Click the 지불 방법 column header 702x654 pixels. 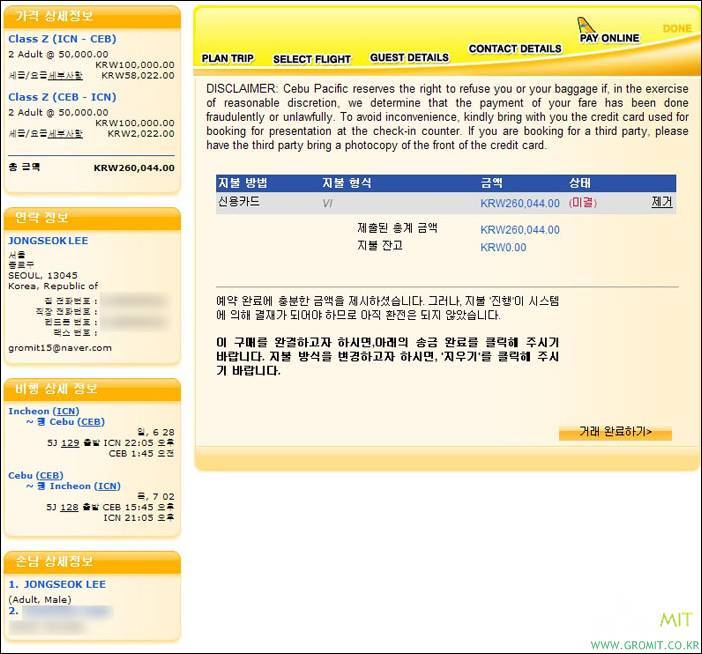tap(242, 183)
